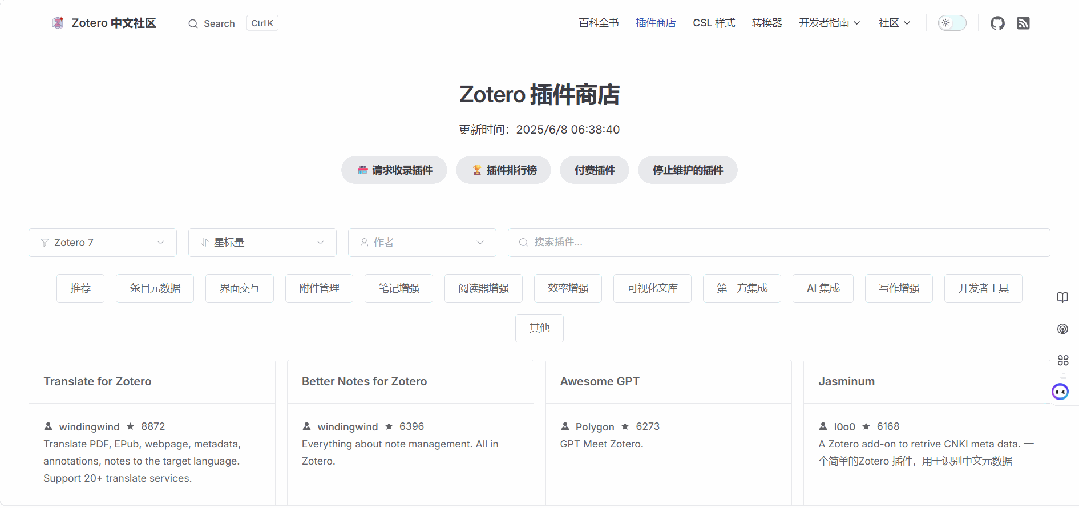Open the purple chatbot face icon
This screenshot has width=1079, height=508.
pyautogui.click(x=1060, y=392)
